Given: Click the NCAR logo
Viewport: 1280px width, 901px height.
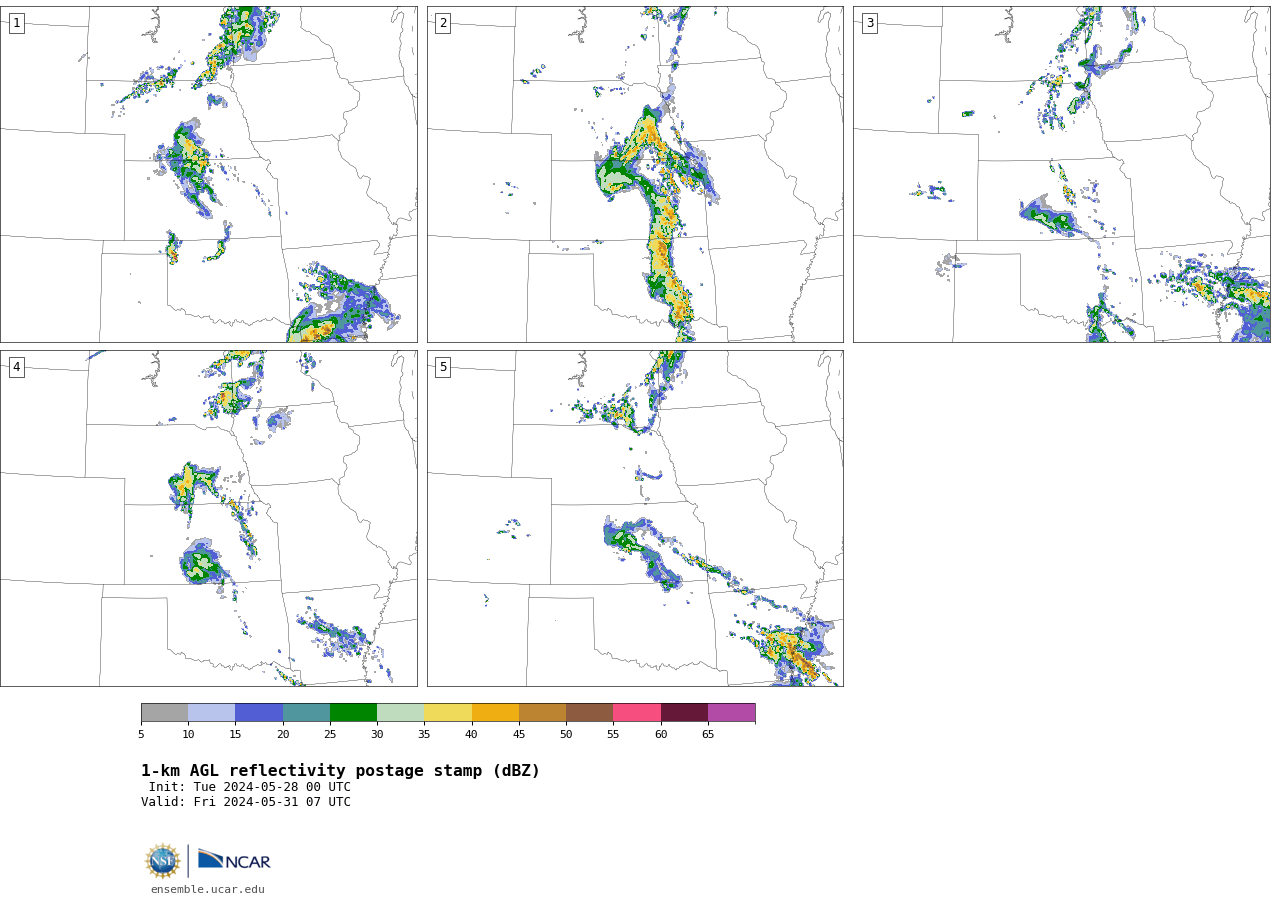Looking at the screenshot, I should [234, 860].
